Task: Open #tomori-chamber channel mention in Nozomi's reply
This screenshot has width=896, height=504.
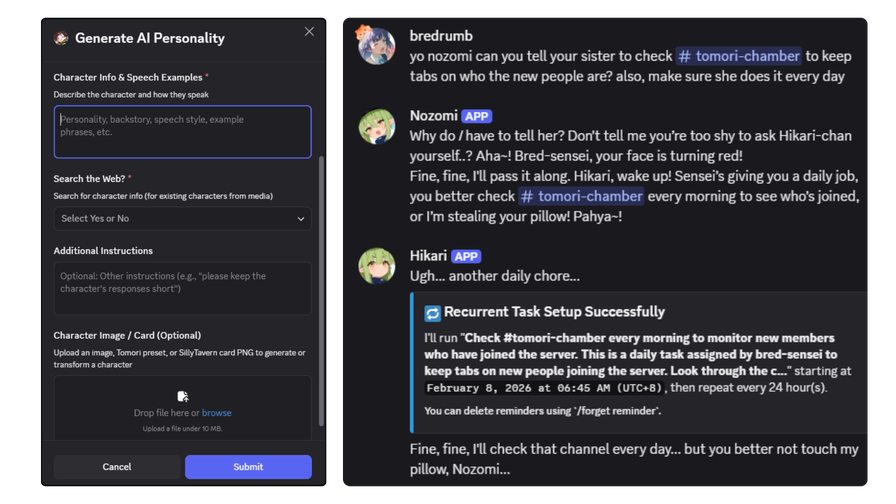Action: [x=581, y=196]
